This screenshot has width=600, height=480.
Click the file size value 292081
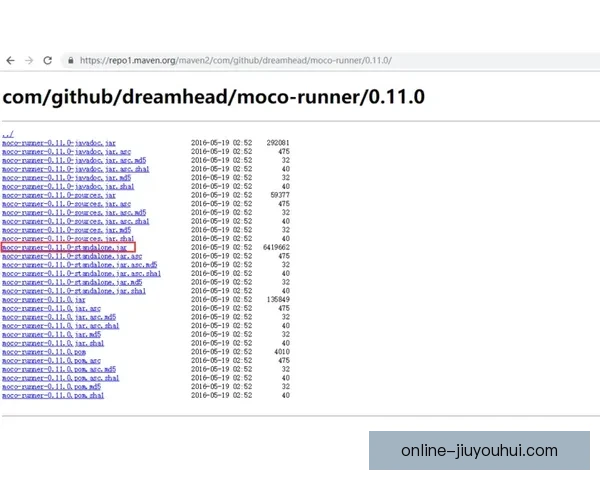278,143
